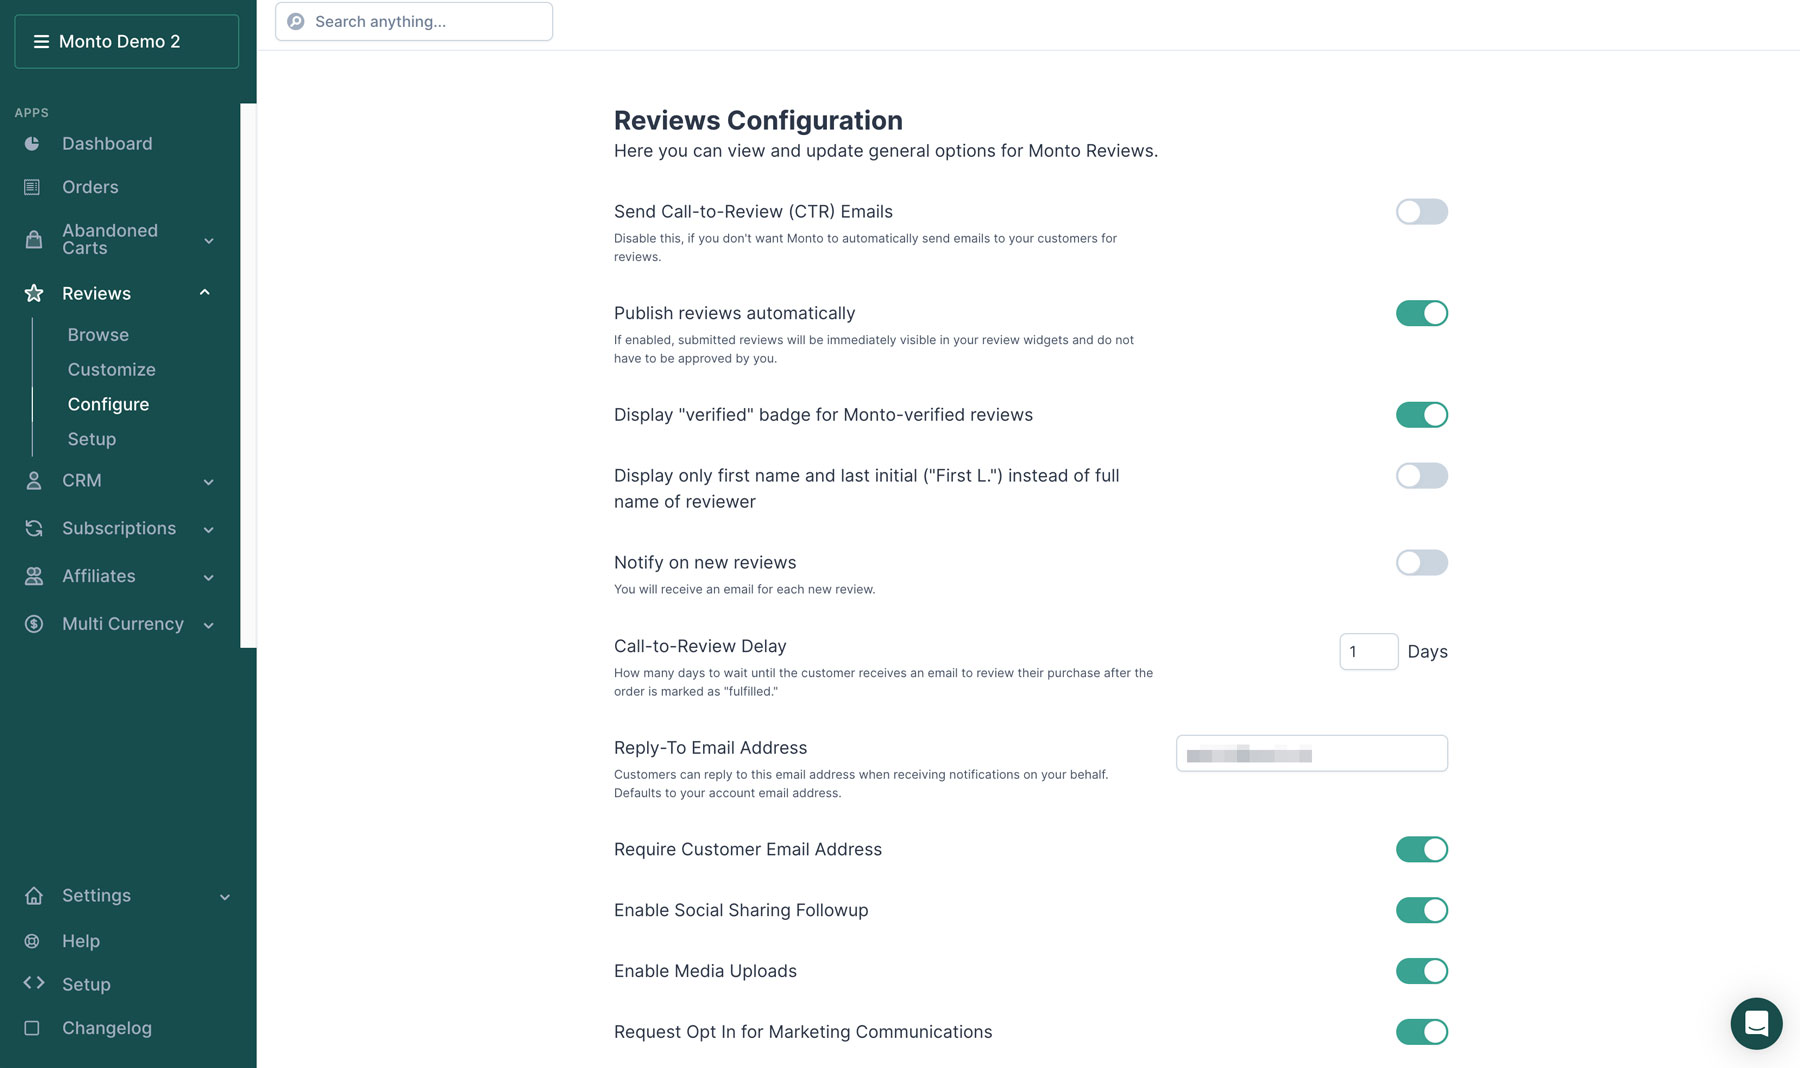Click the search magnifier icon

[296, 22]
